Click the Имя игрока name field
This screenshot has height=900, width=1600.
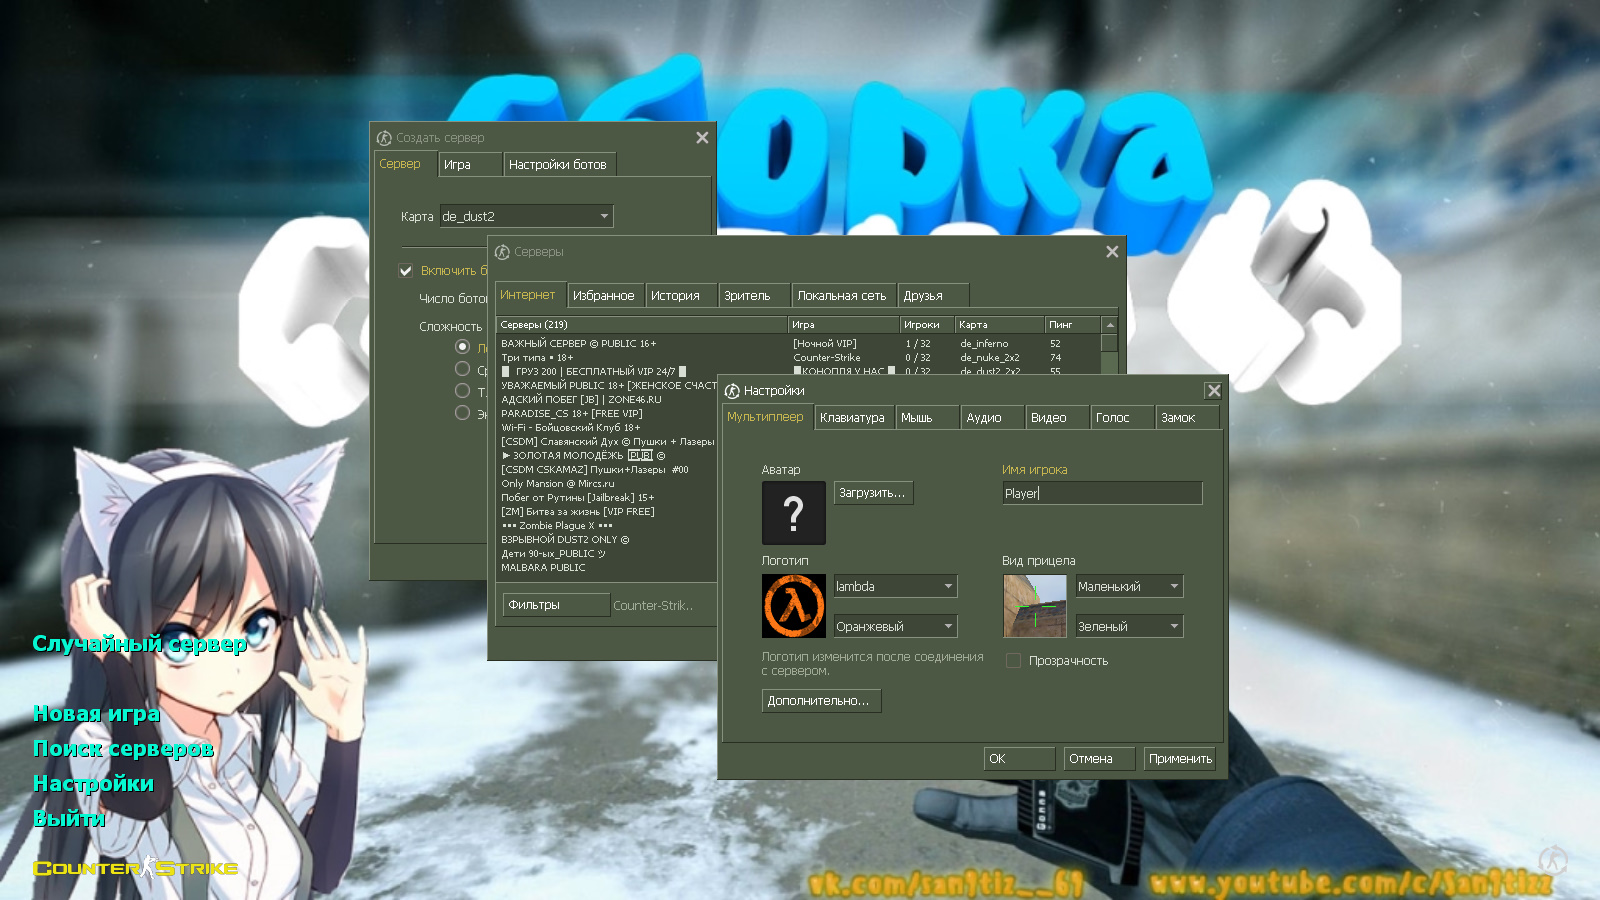pyautogui.click(x=1101, y=493)
